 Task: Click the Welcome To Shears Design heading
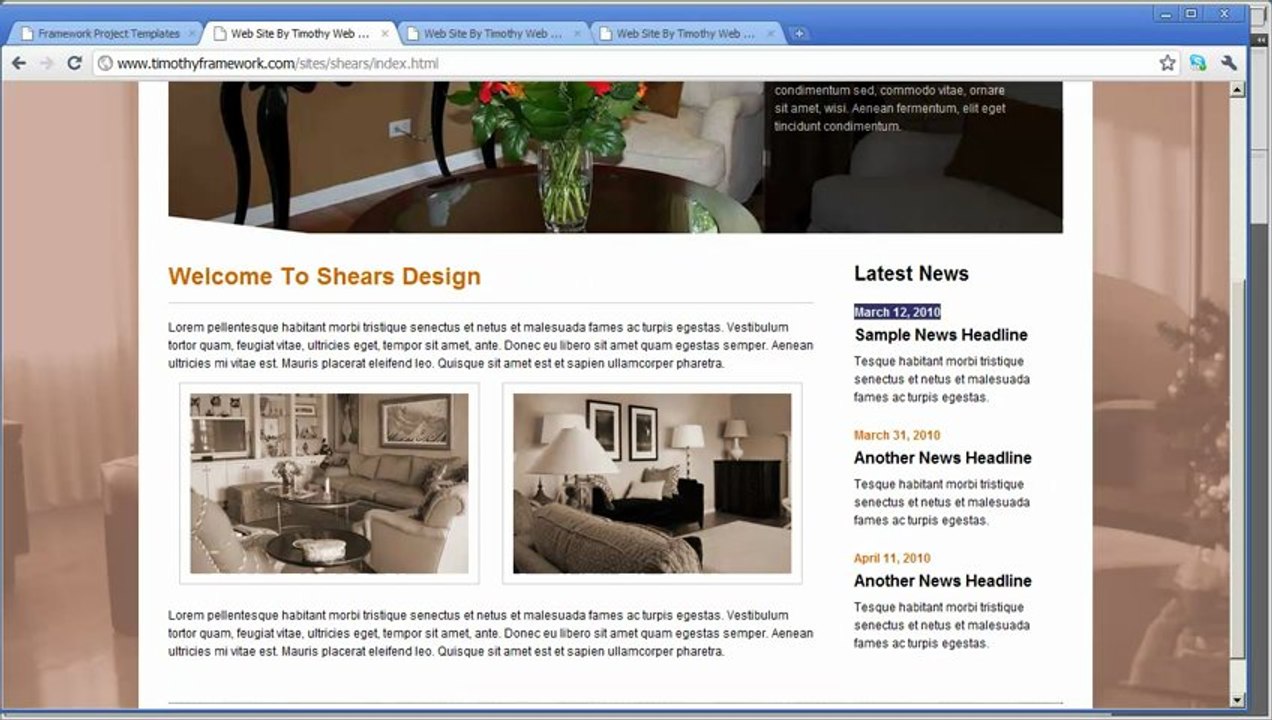(x=324, y=277)
